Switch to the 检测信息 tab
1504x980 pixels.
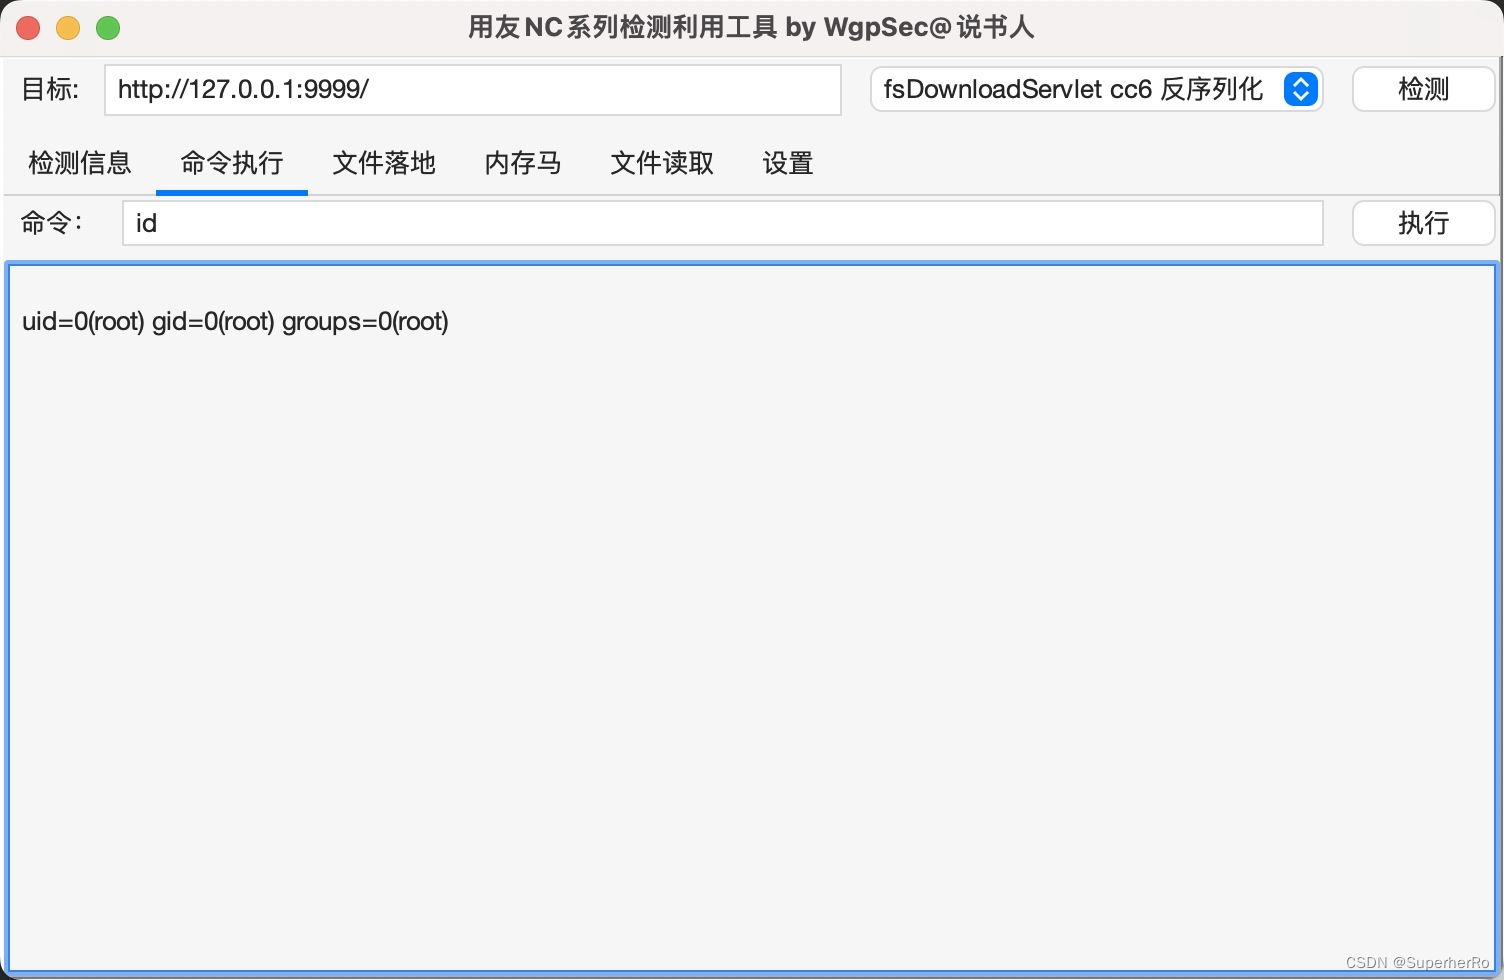[80, 163]
